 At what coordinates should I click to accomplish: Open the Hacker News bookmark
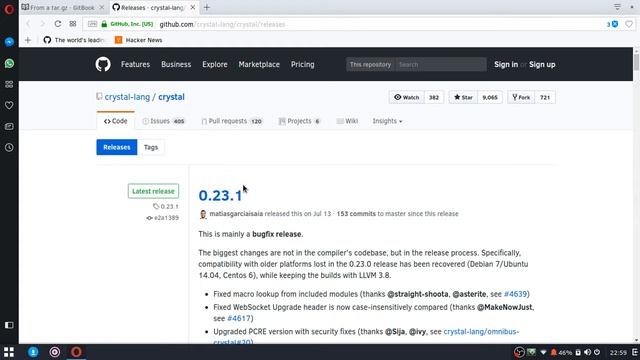pyautogui.click(x=139, y=40)
